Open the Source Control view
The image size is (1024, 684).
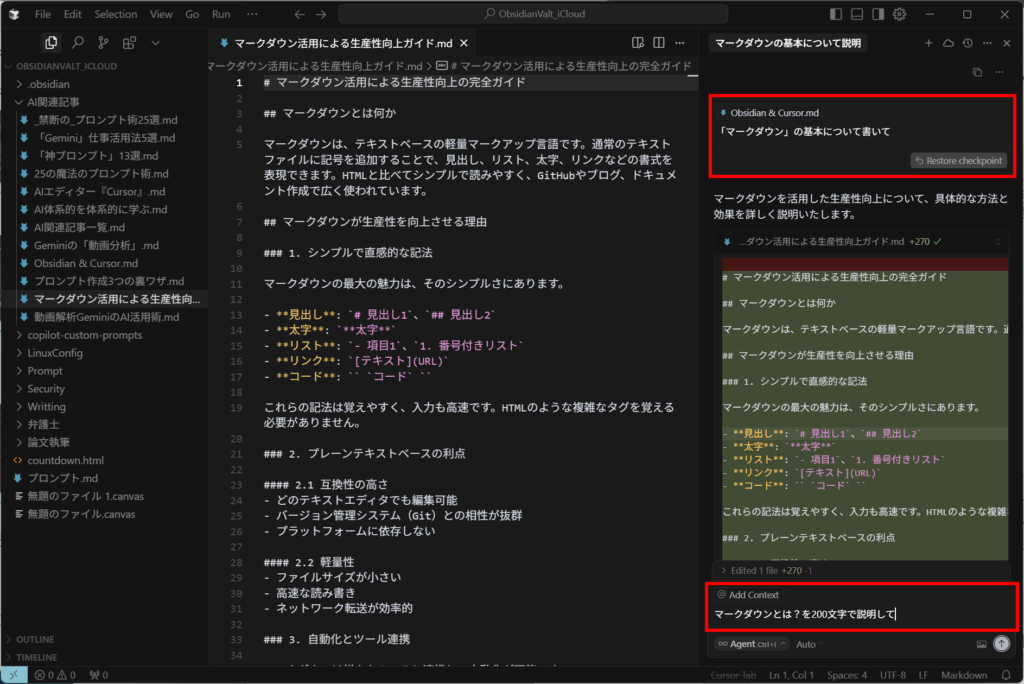(x=103, y=43)
